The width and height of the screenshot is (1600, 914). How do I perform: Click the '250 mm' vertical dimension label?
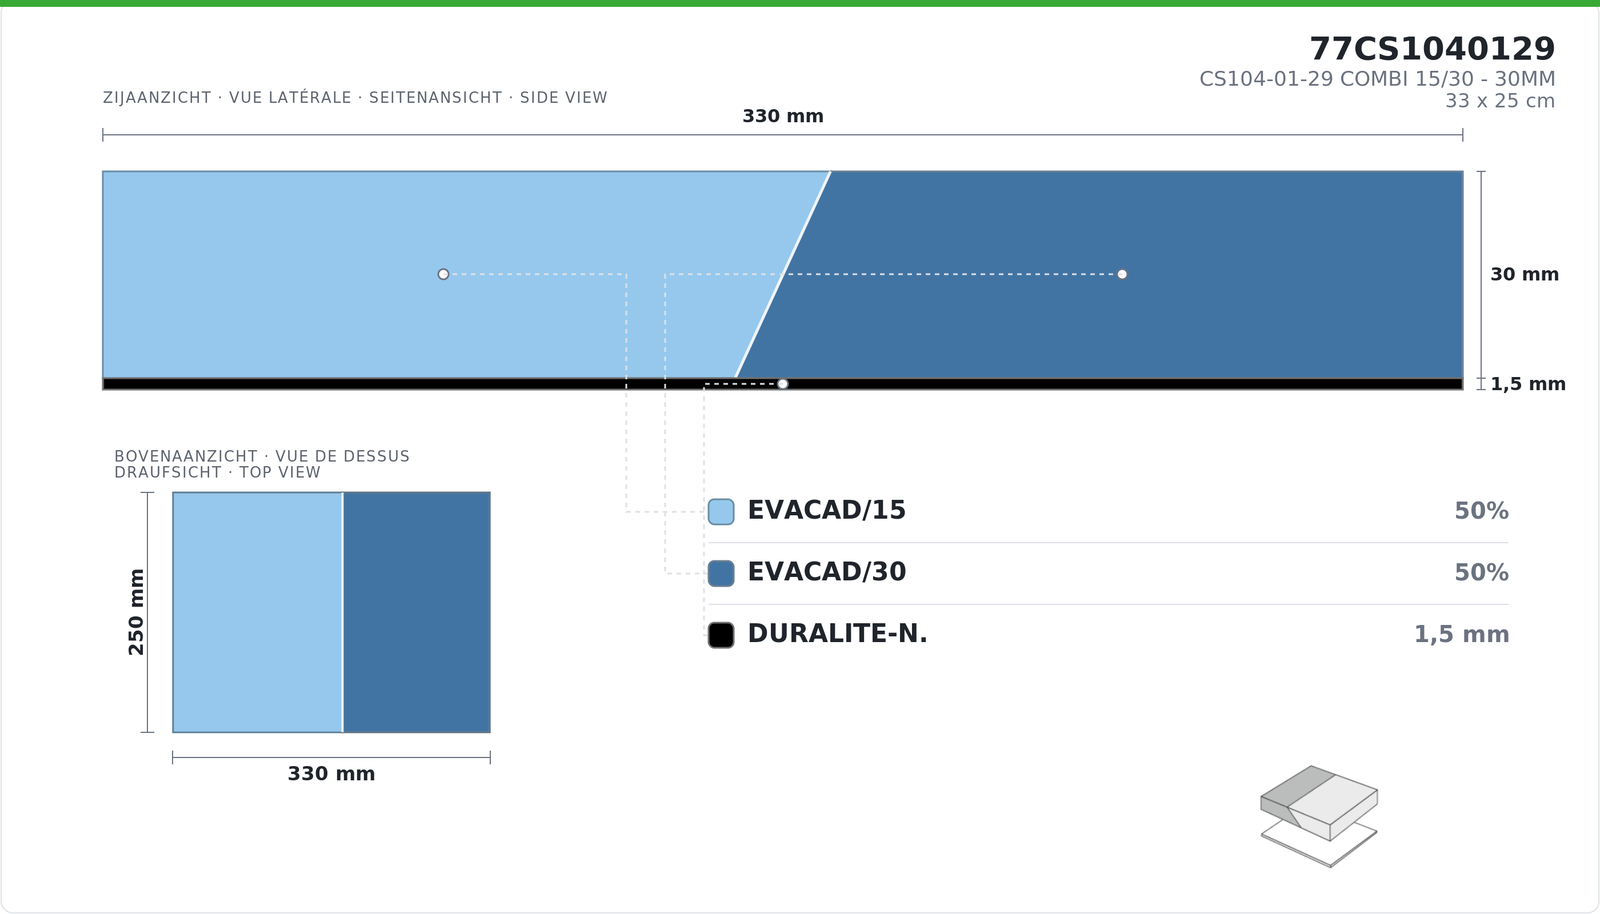point(137,612)
